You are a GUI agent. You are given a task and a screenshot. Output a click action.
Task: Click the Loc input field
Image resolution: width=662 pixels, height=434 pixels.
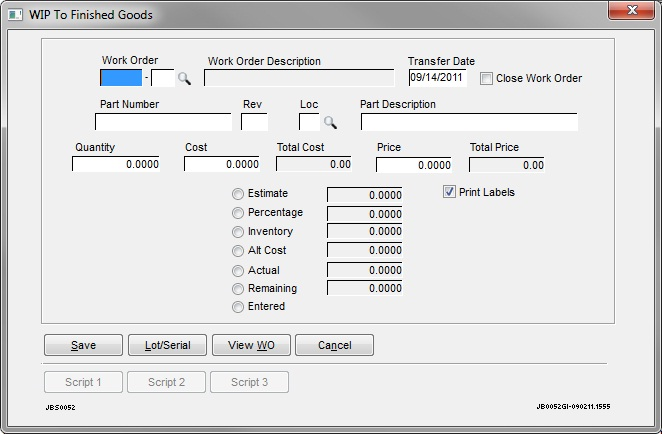(x=309, y=122)
